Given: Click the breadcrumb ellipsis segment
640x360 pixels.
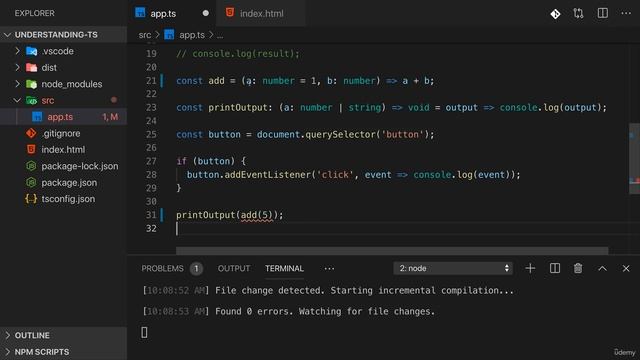Looking at the screenshot, I should point(220,35).
